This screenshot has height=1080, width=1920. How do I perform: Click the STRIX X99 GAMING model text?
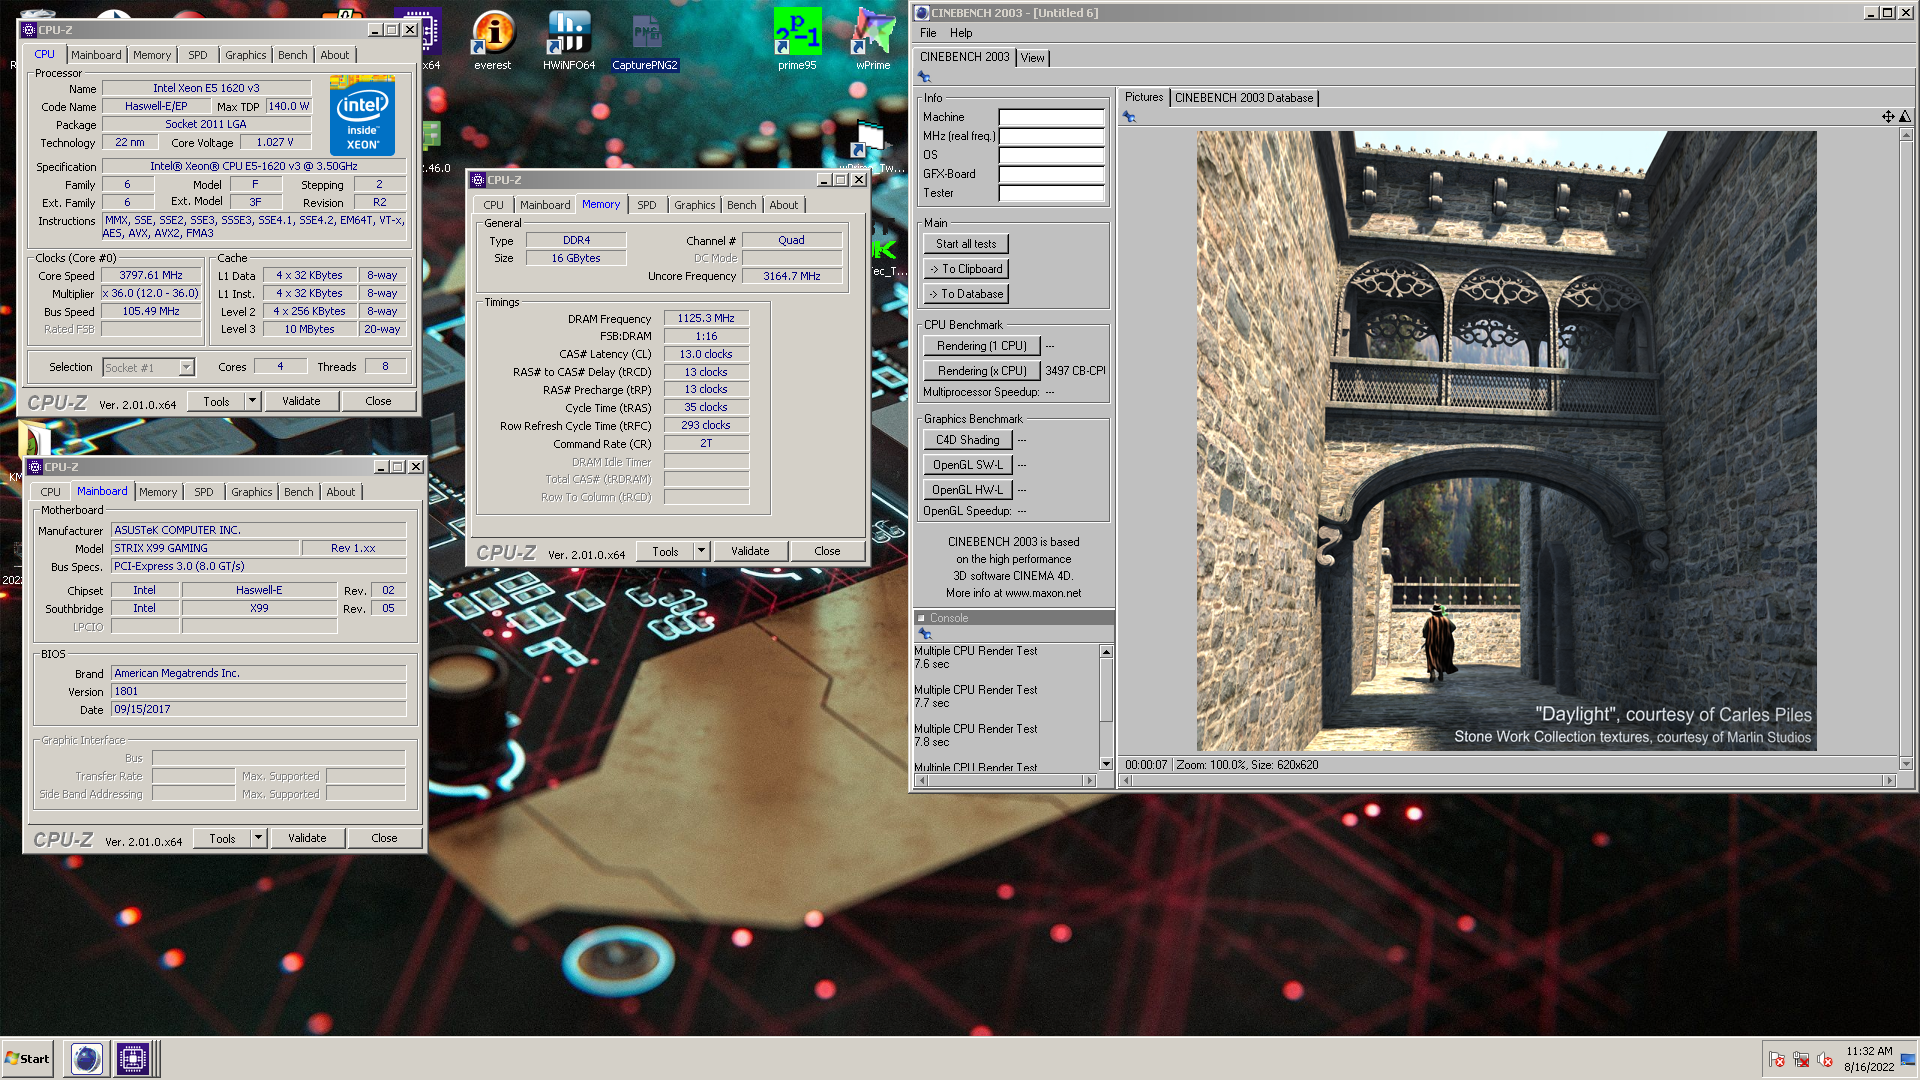point(161,548)
